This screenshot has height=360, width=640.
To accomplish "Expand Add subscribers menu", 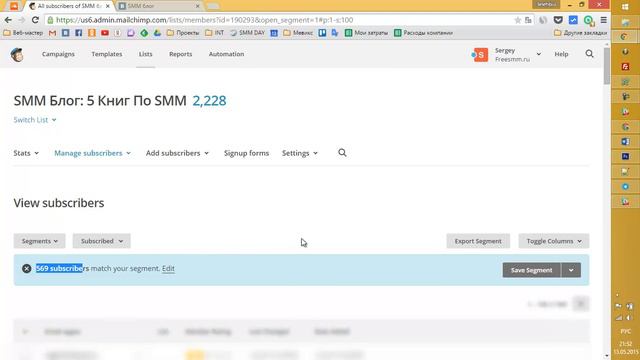I will (178, 153).
